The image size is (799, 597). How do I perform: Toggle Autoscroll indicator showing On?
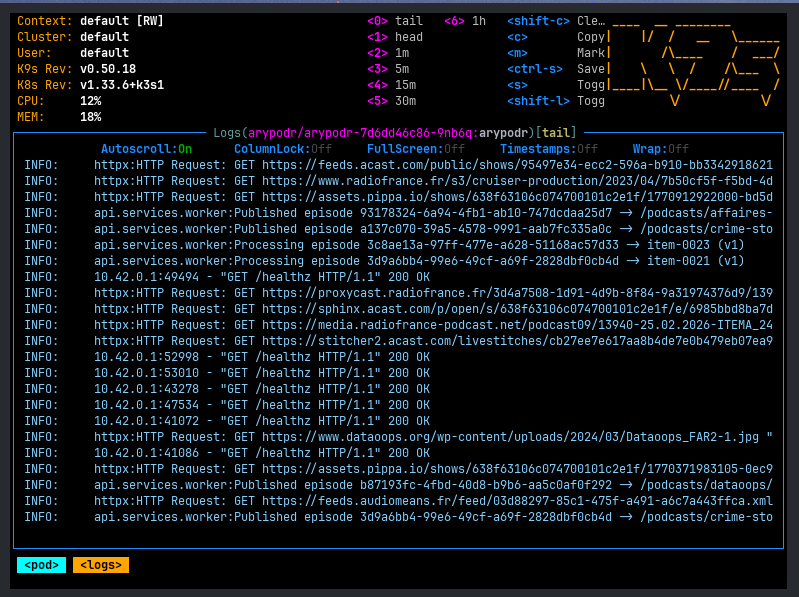click(146, 149)
